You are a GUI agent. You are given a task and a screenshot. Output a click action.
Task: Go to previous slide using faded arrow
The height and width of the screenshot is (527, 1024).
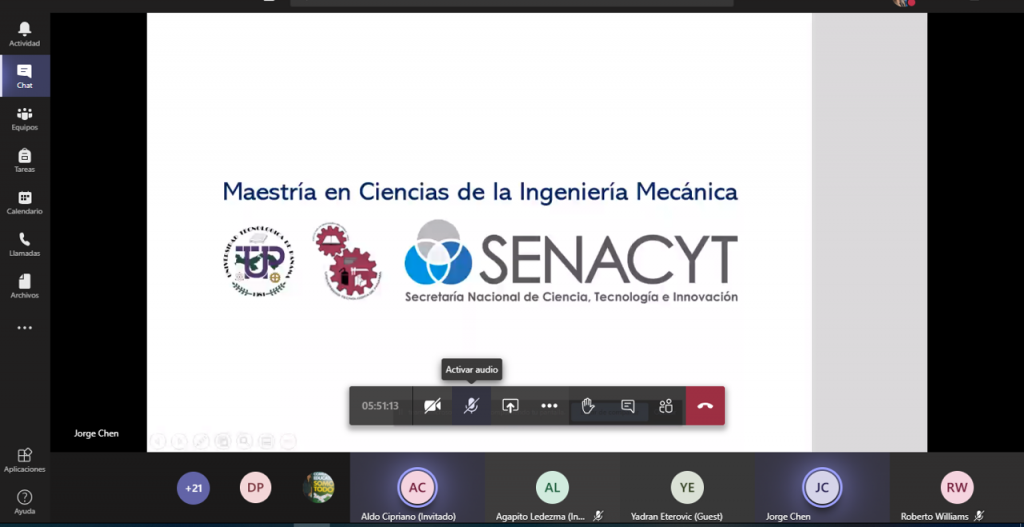tap(158, 441)
